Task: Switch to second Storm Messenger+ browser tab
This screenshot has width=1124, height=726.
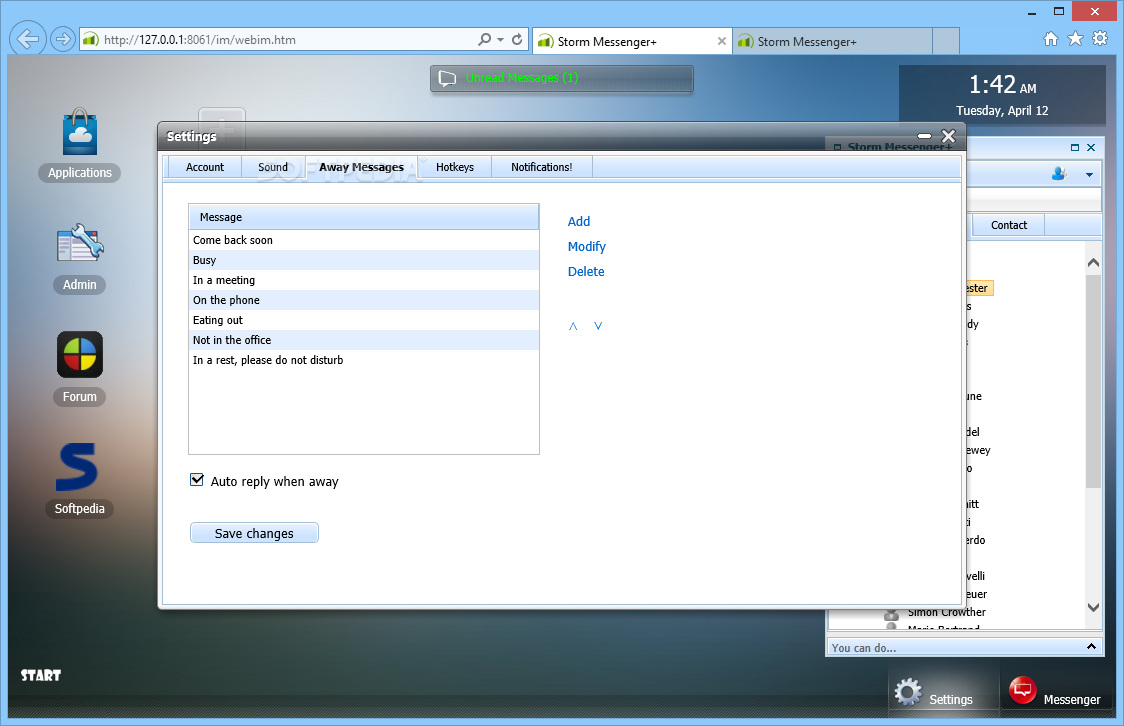Action: 833,42
